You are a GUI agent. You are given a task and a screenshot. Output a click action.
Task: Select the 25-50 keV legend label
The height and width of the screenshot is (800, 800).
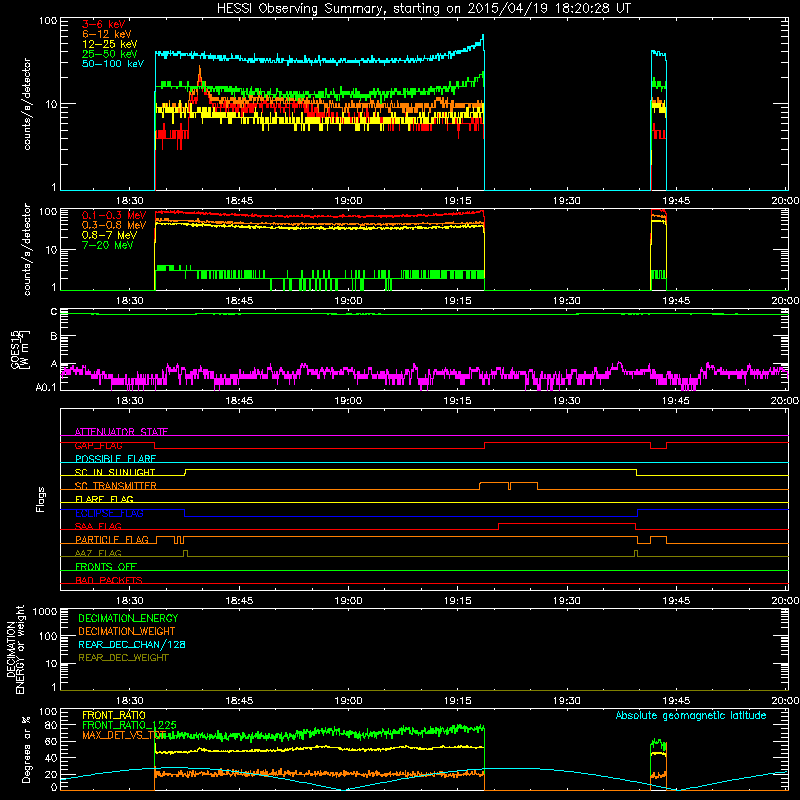pos(109,54)
